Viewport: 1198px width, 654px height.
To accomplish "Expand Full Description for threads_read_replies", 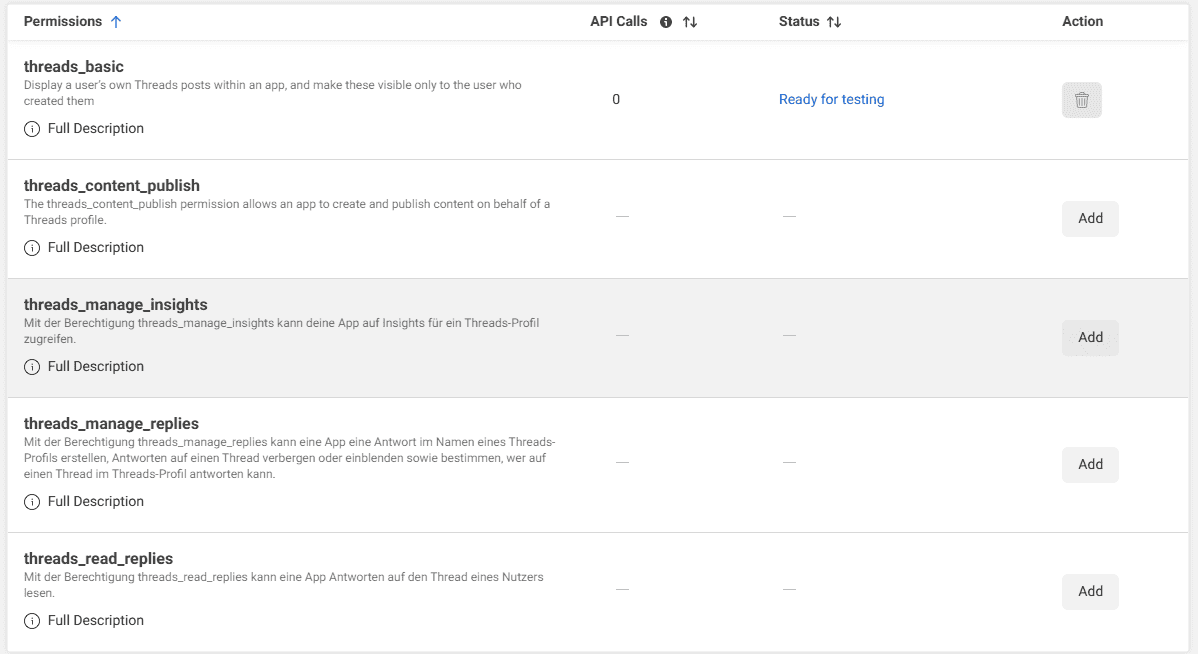I will pyautogui.click(x=97, y=620).
